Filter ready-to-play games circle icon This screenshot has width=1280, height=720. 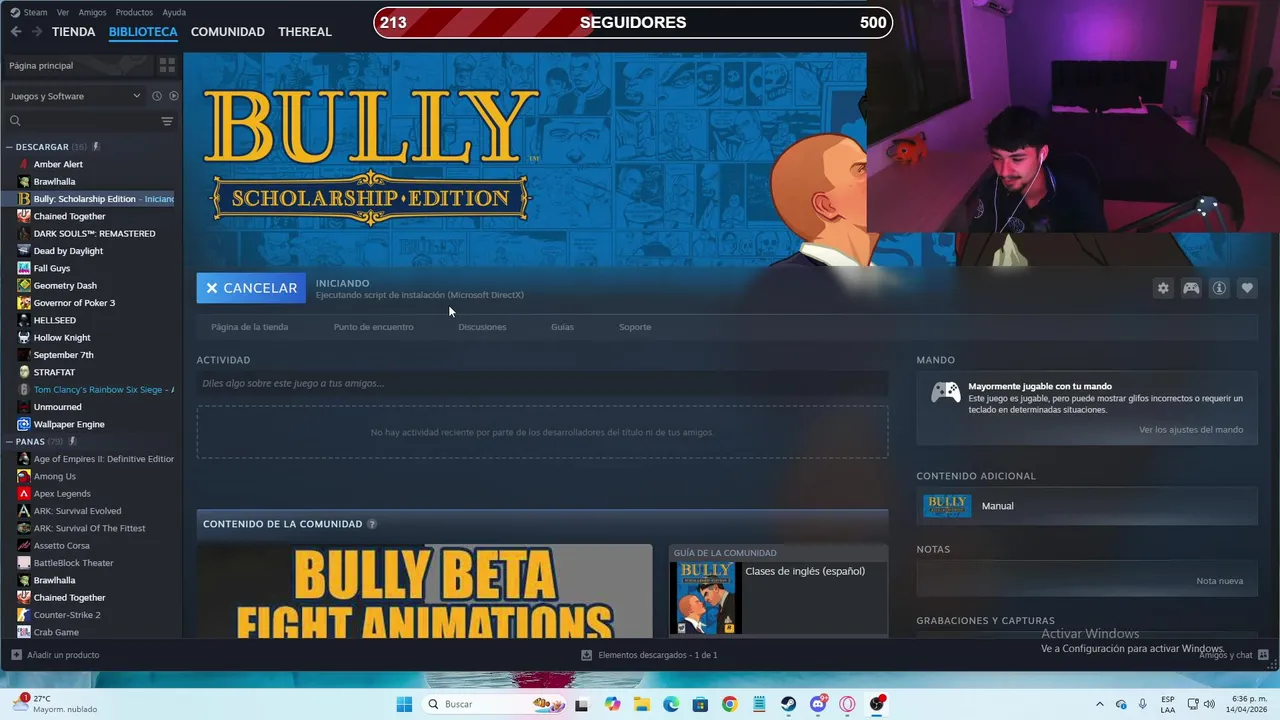(174, 96)
